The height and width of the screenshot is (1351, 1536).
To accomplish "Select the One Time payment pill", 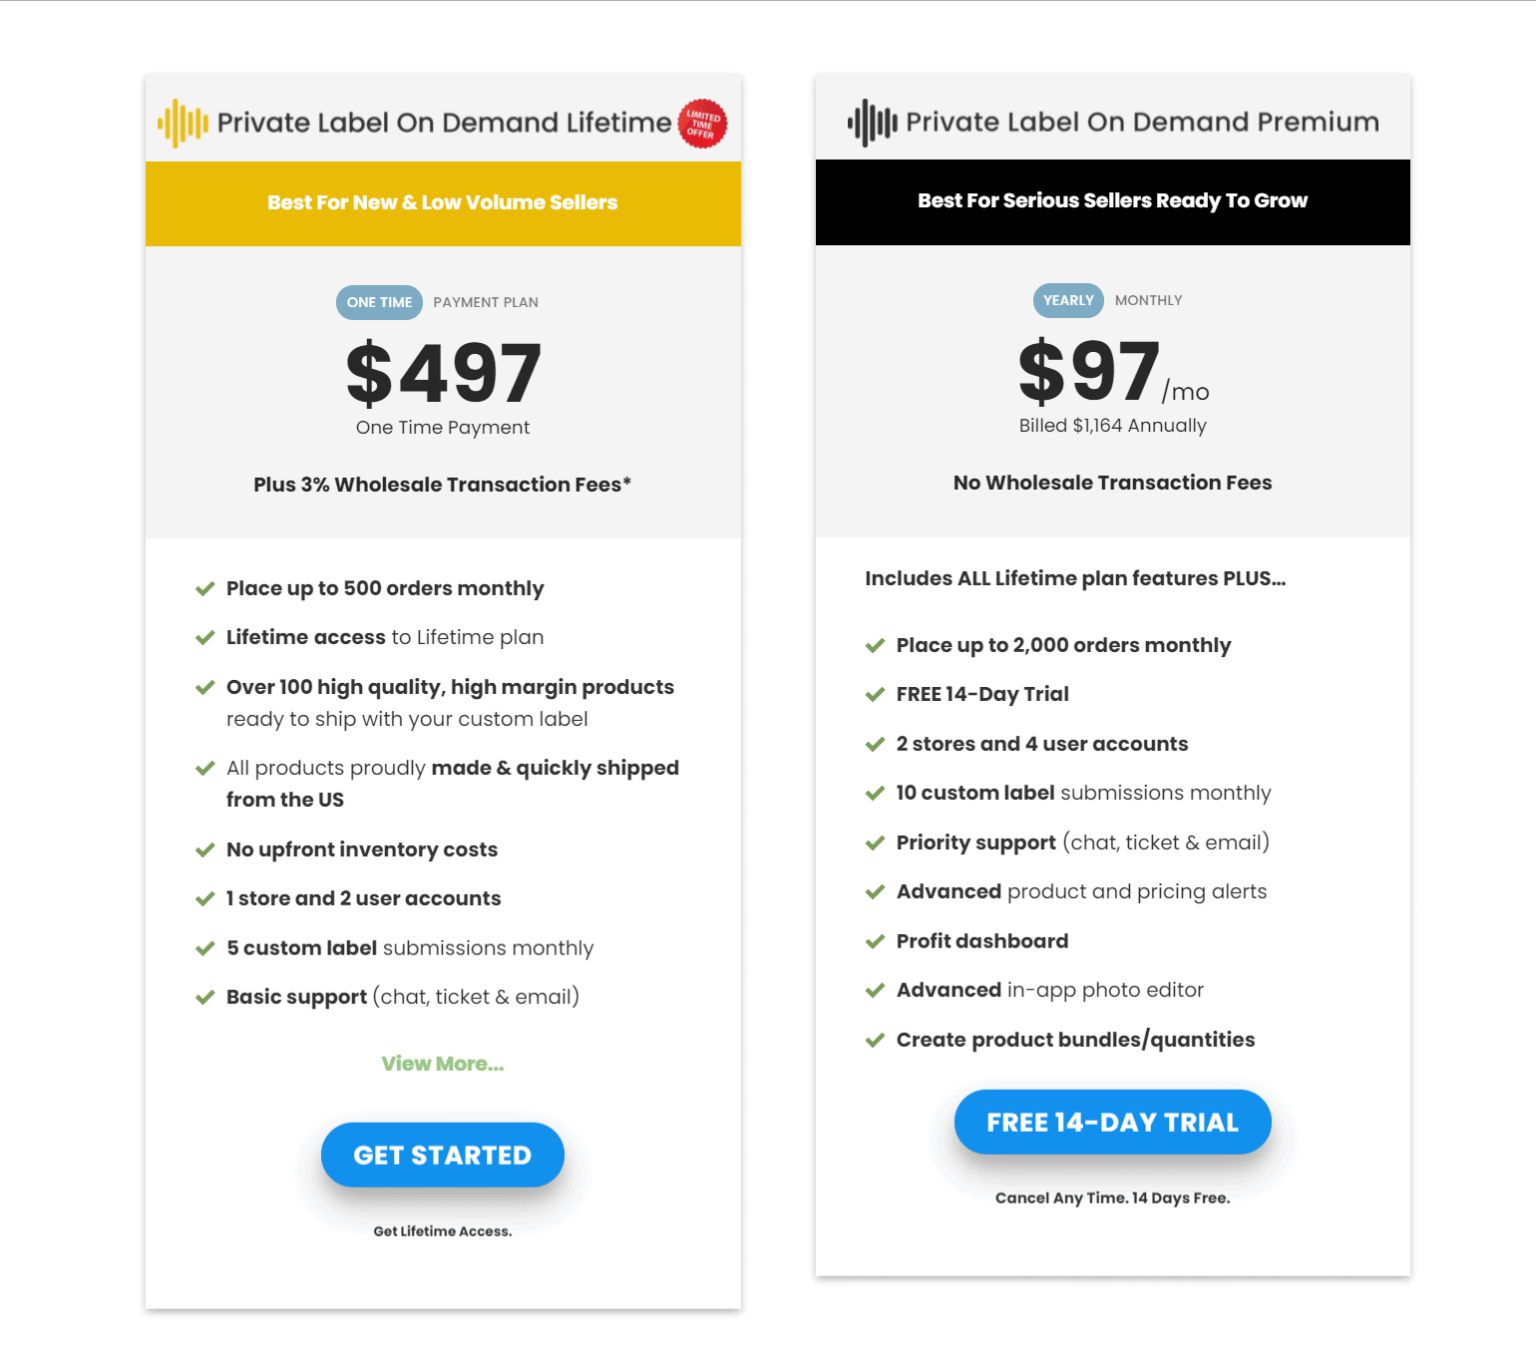I will [379, 302].
